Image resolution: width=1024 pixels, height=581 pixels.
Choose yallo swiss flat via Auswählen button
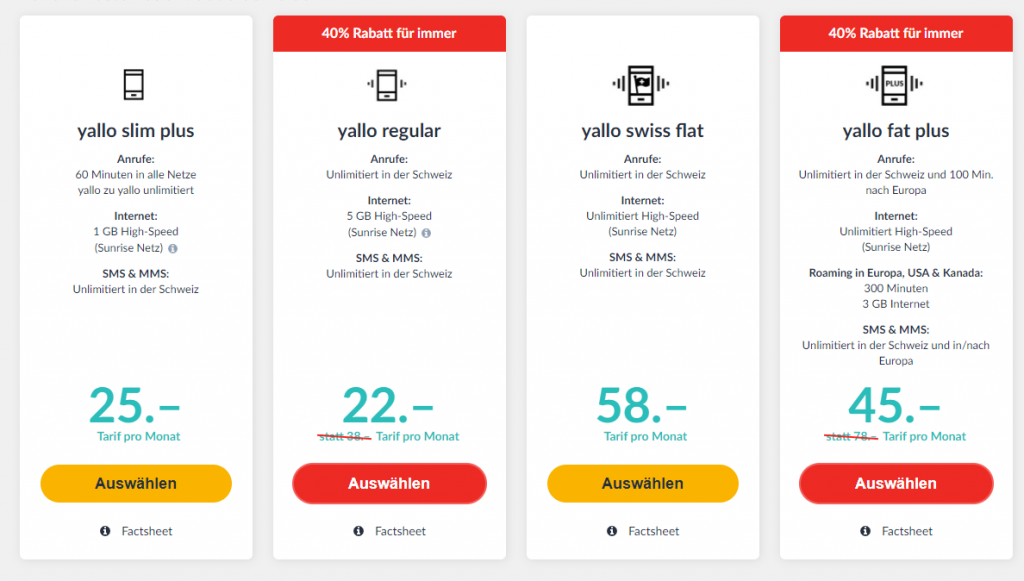click(643, 484)
